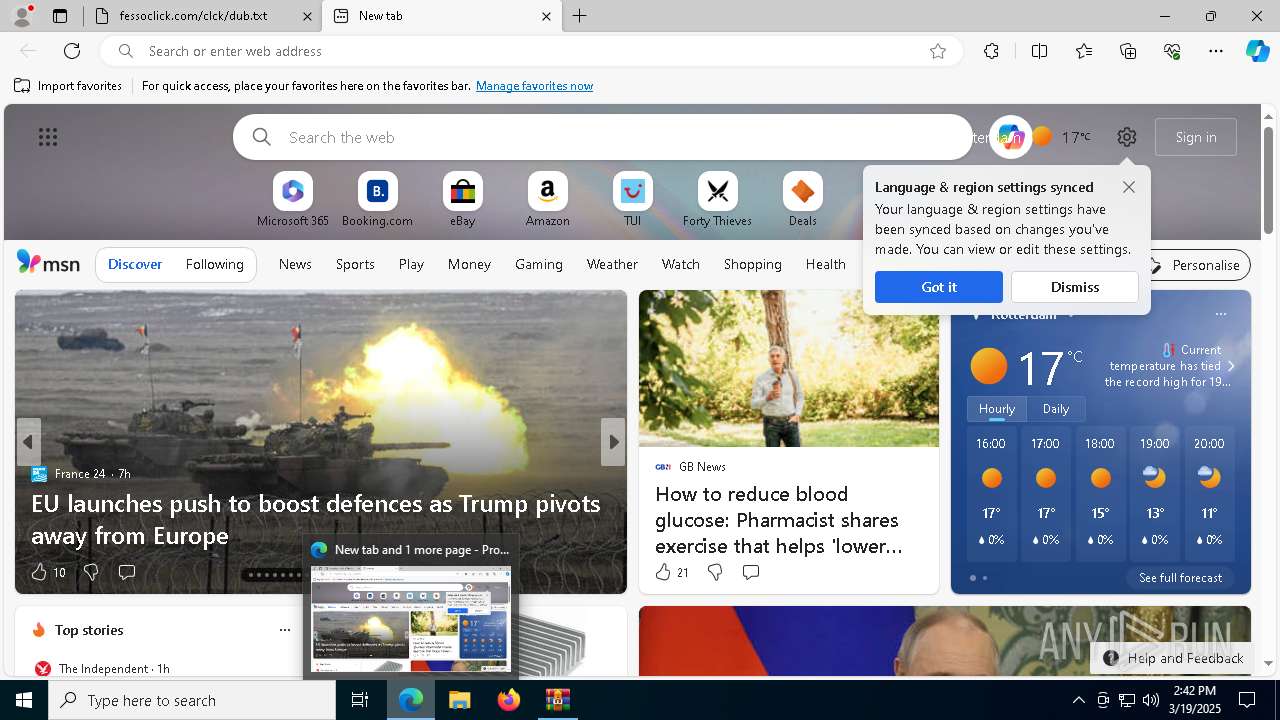Open the Sports category
This screenshot has height=720, width=1280.
pos(355,264)
